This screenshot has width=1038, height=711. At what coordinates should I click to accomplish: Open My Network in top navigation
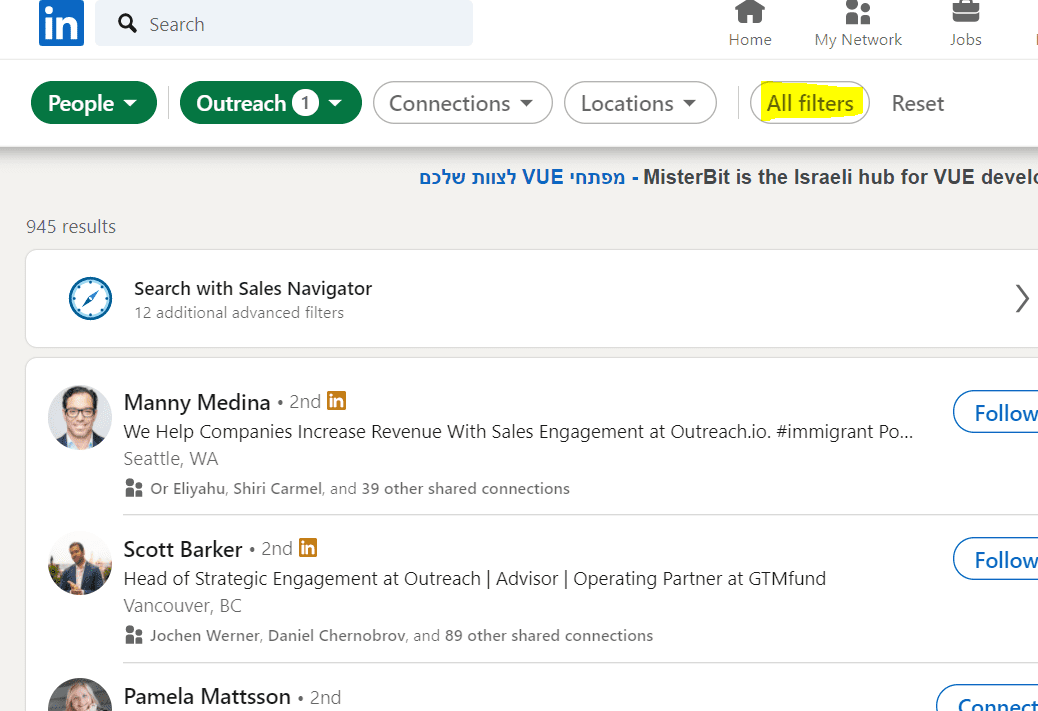coord(858,24)
